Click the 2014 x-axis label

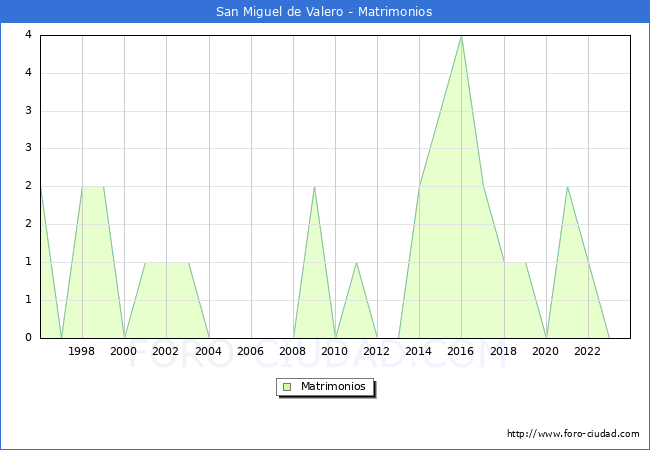[x=419, y=351]
